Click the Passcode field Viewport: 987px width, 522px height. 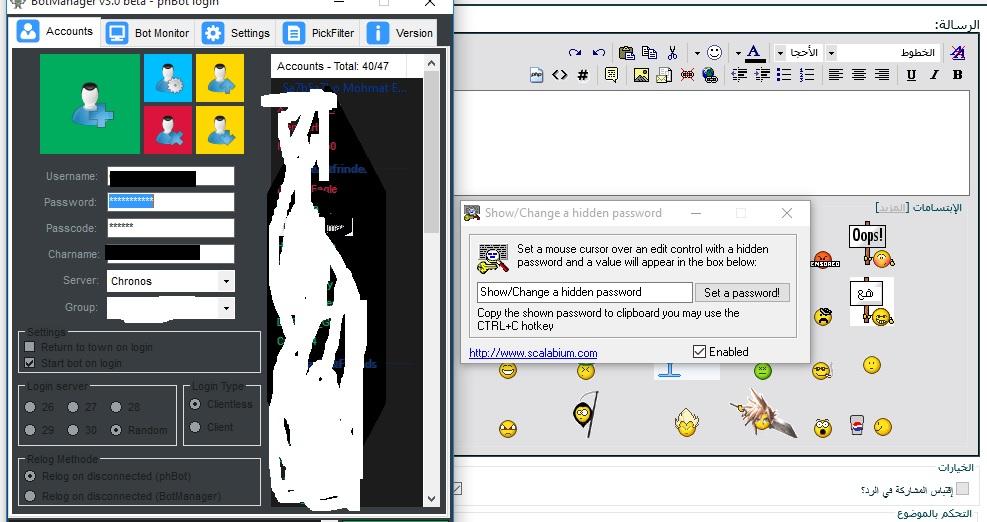pos(171,227)
